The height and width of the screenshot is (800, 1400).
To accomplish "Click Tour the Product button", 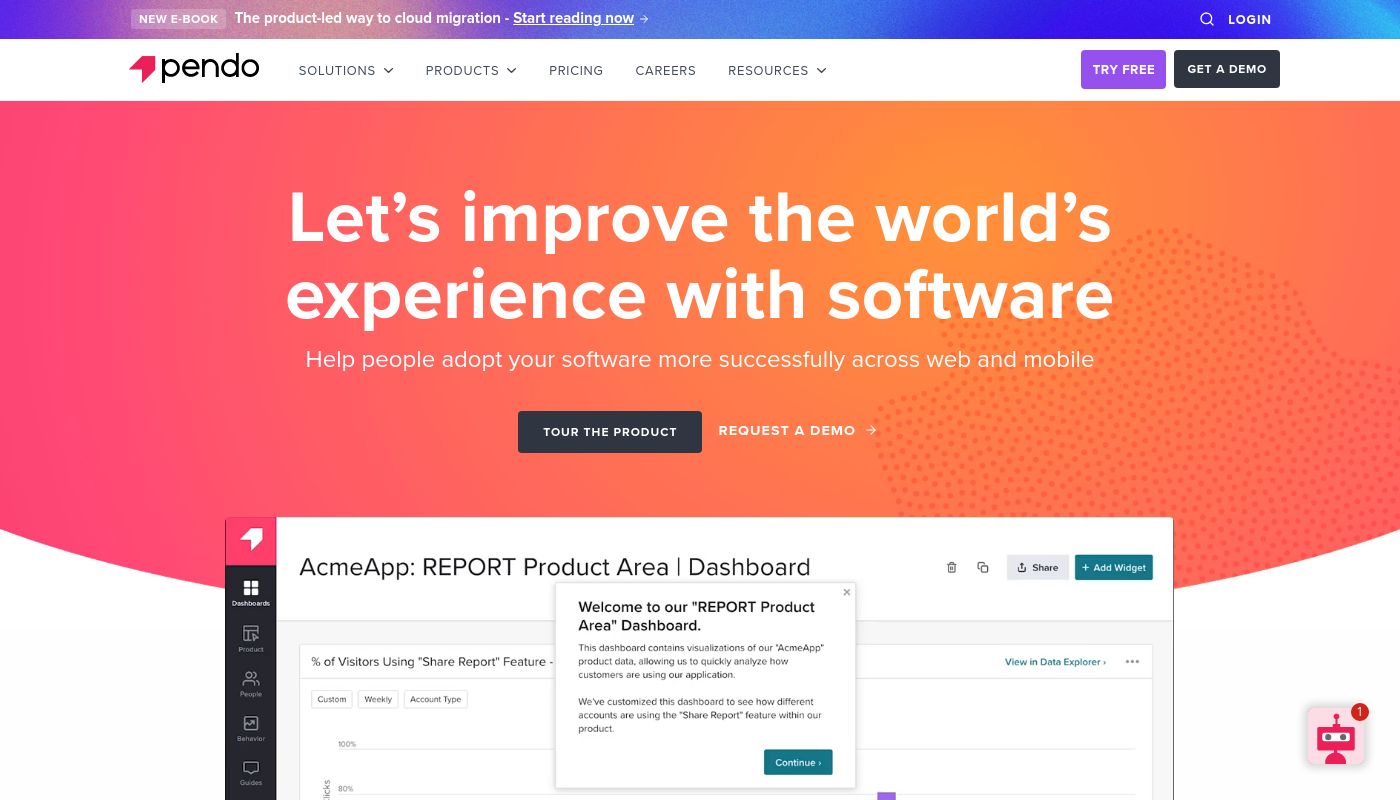I will (x=610, y=432).
